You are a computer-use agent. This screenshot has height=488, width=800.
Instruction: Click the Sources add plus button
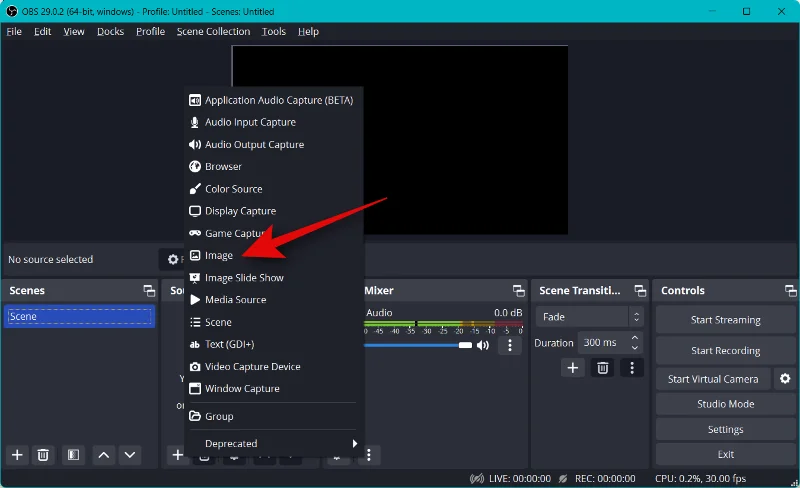pyautogui.click(x=177, y=454)
